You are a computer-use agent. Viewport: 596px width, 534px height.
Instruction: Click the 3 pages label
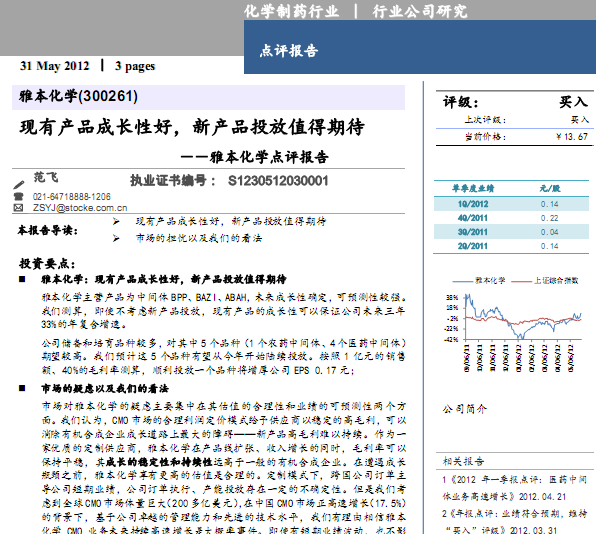135,66
